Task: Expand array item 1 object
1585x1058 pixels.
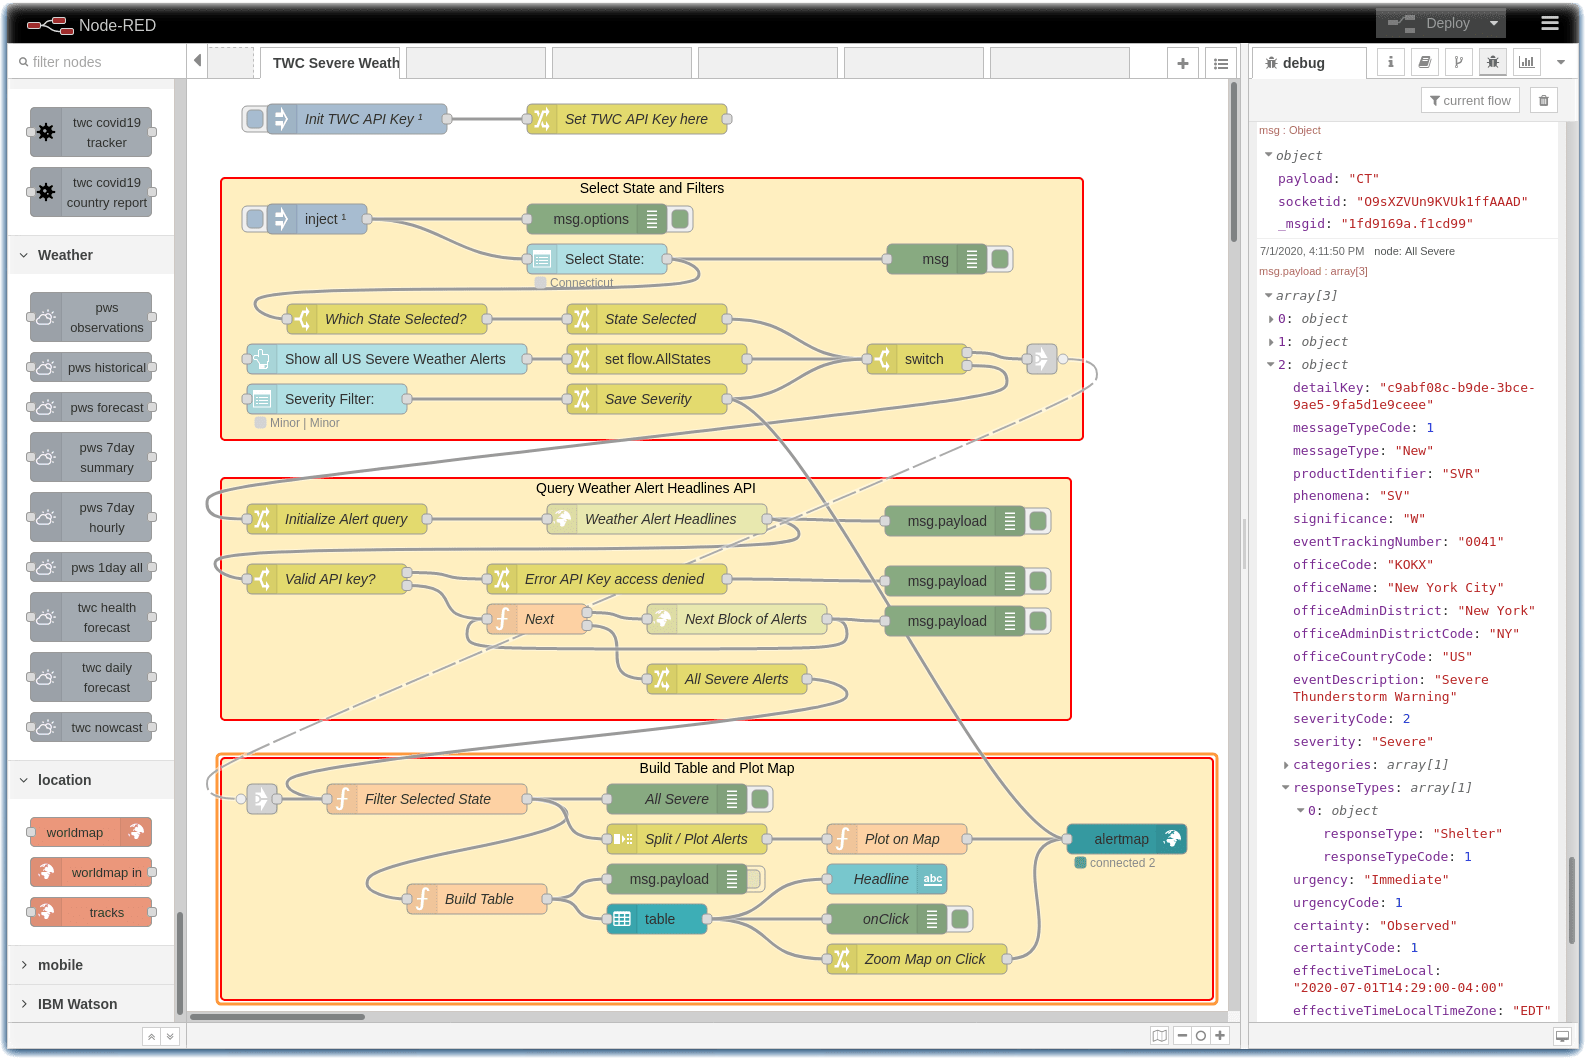Action: [1271, 342]
